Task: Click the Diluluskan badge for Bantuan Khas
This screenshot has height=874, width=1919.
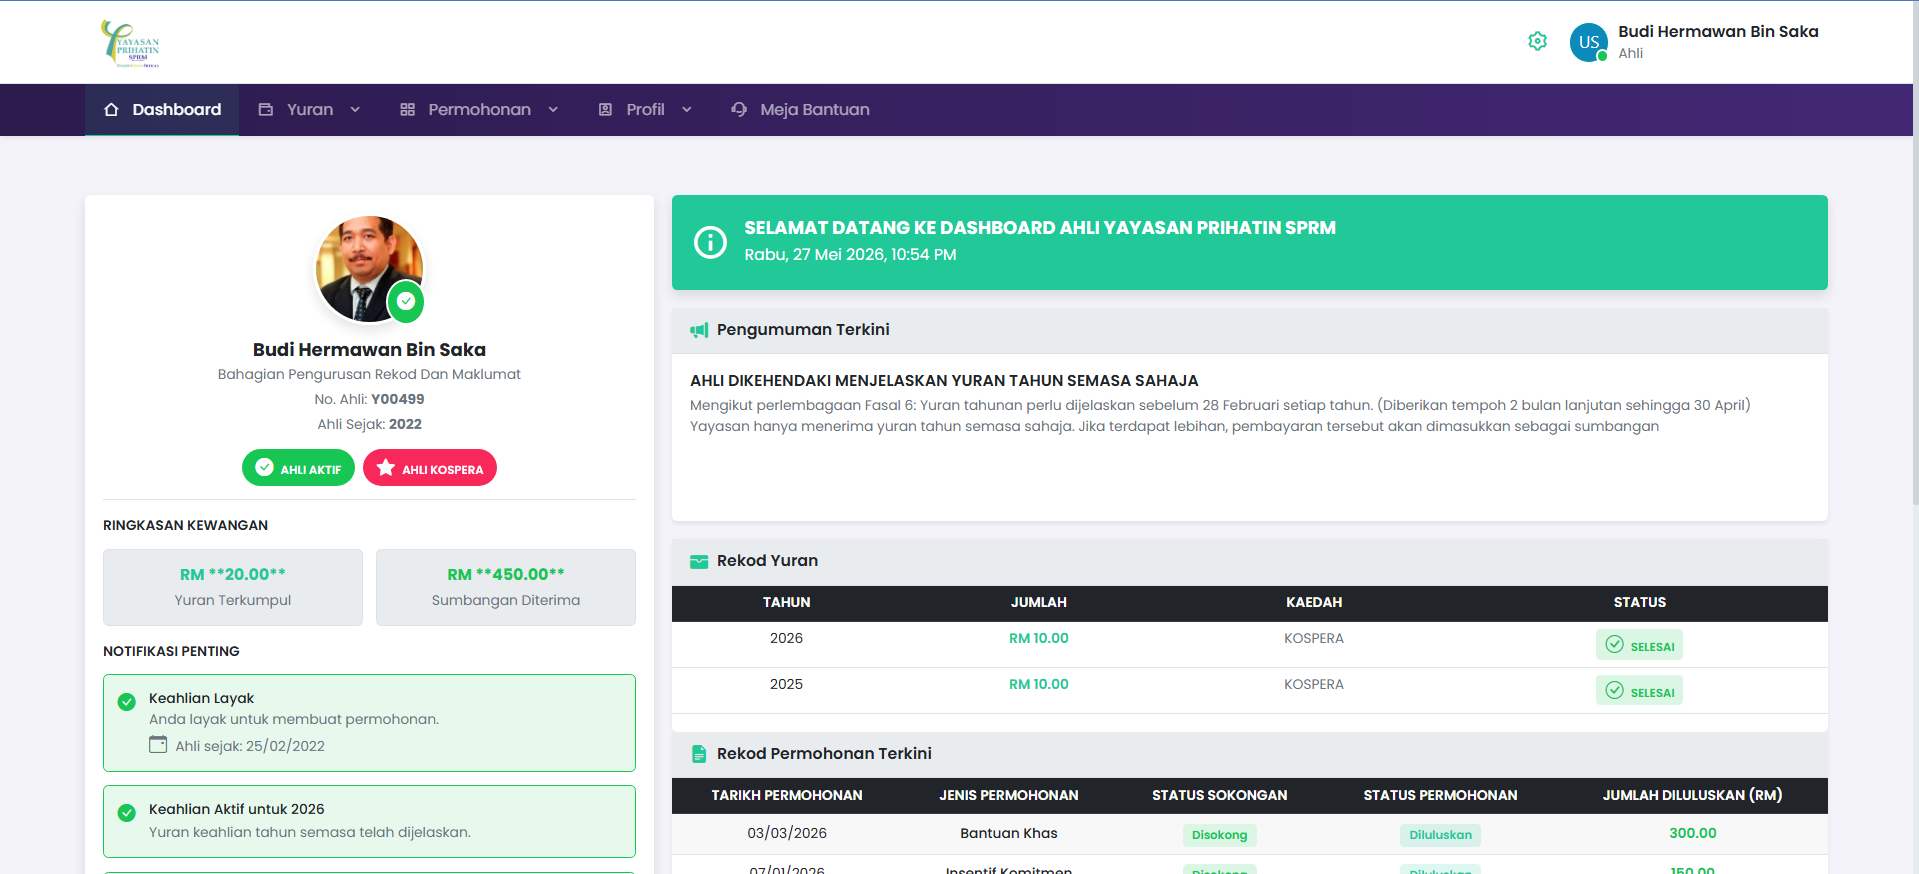Action: coord(1440,835)
